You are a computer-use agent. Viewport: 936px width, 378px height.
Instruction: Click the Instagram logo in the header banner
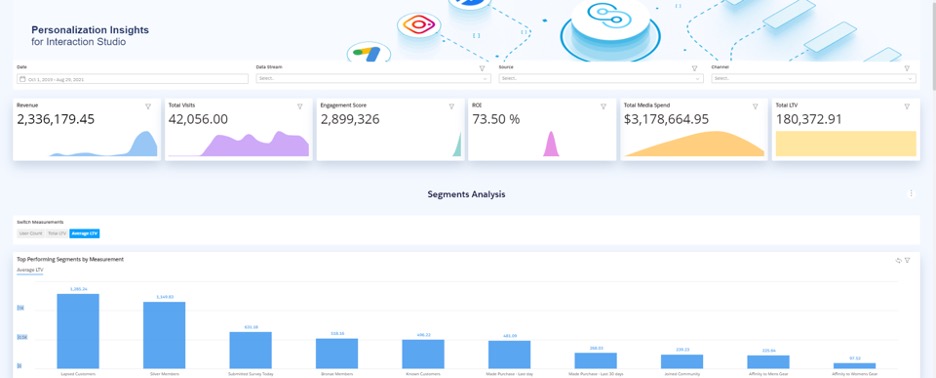(418, 24)
